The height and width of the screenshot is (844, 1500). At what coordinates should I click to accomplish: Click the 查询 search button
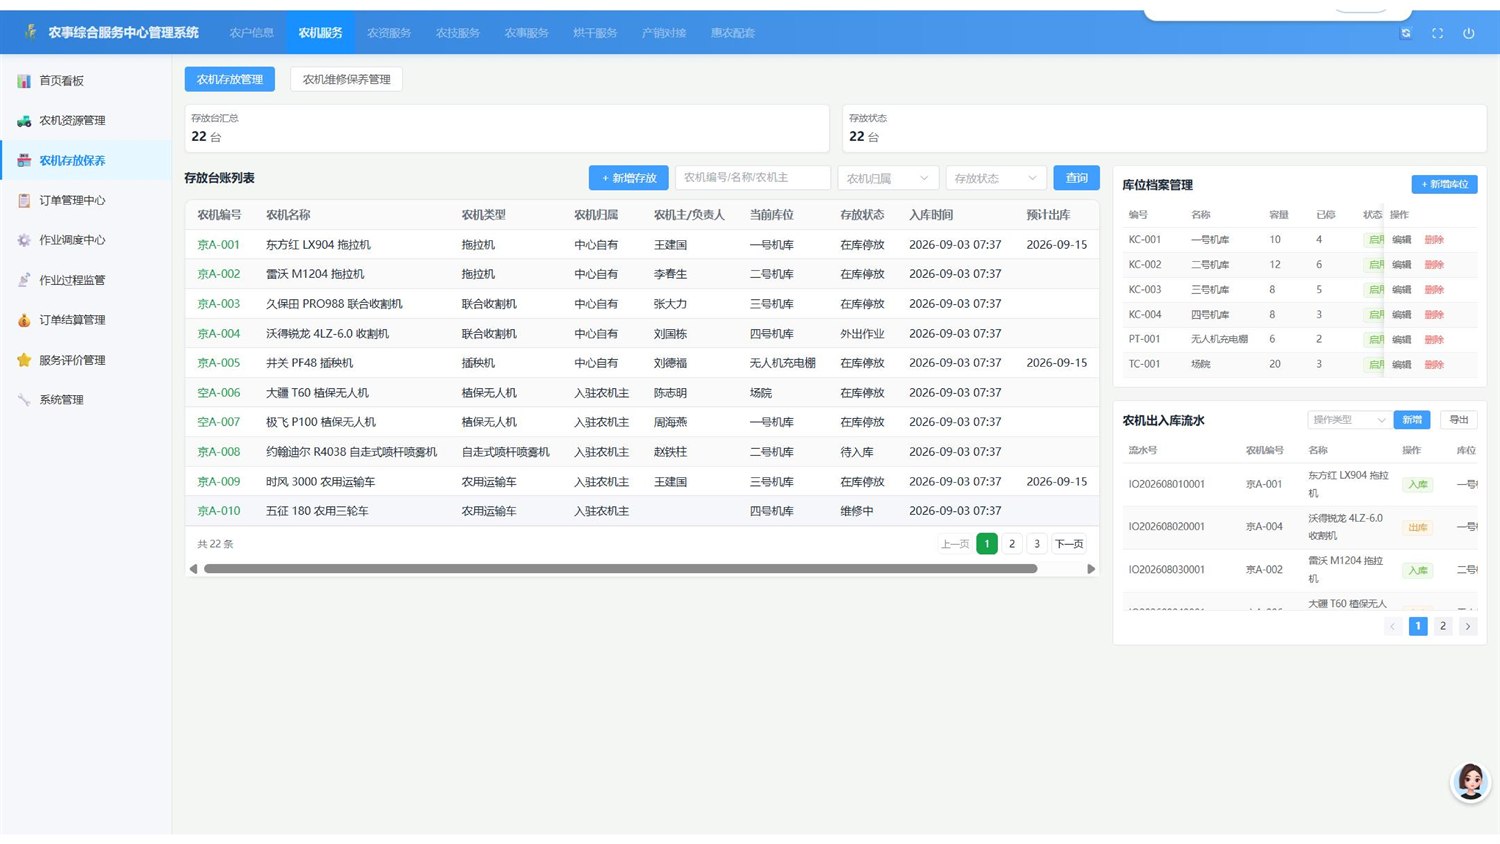point(1077,178)
